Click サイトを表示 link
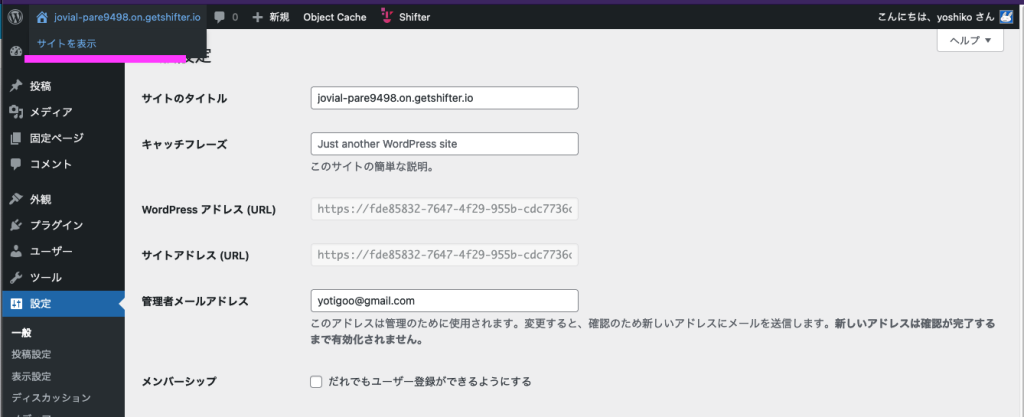Image resolution: width=1024 pixels, height=417 pixels. pyautogui.click(x=67, y=44)
